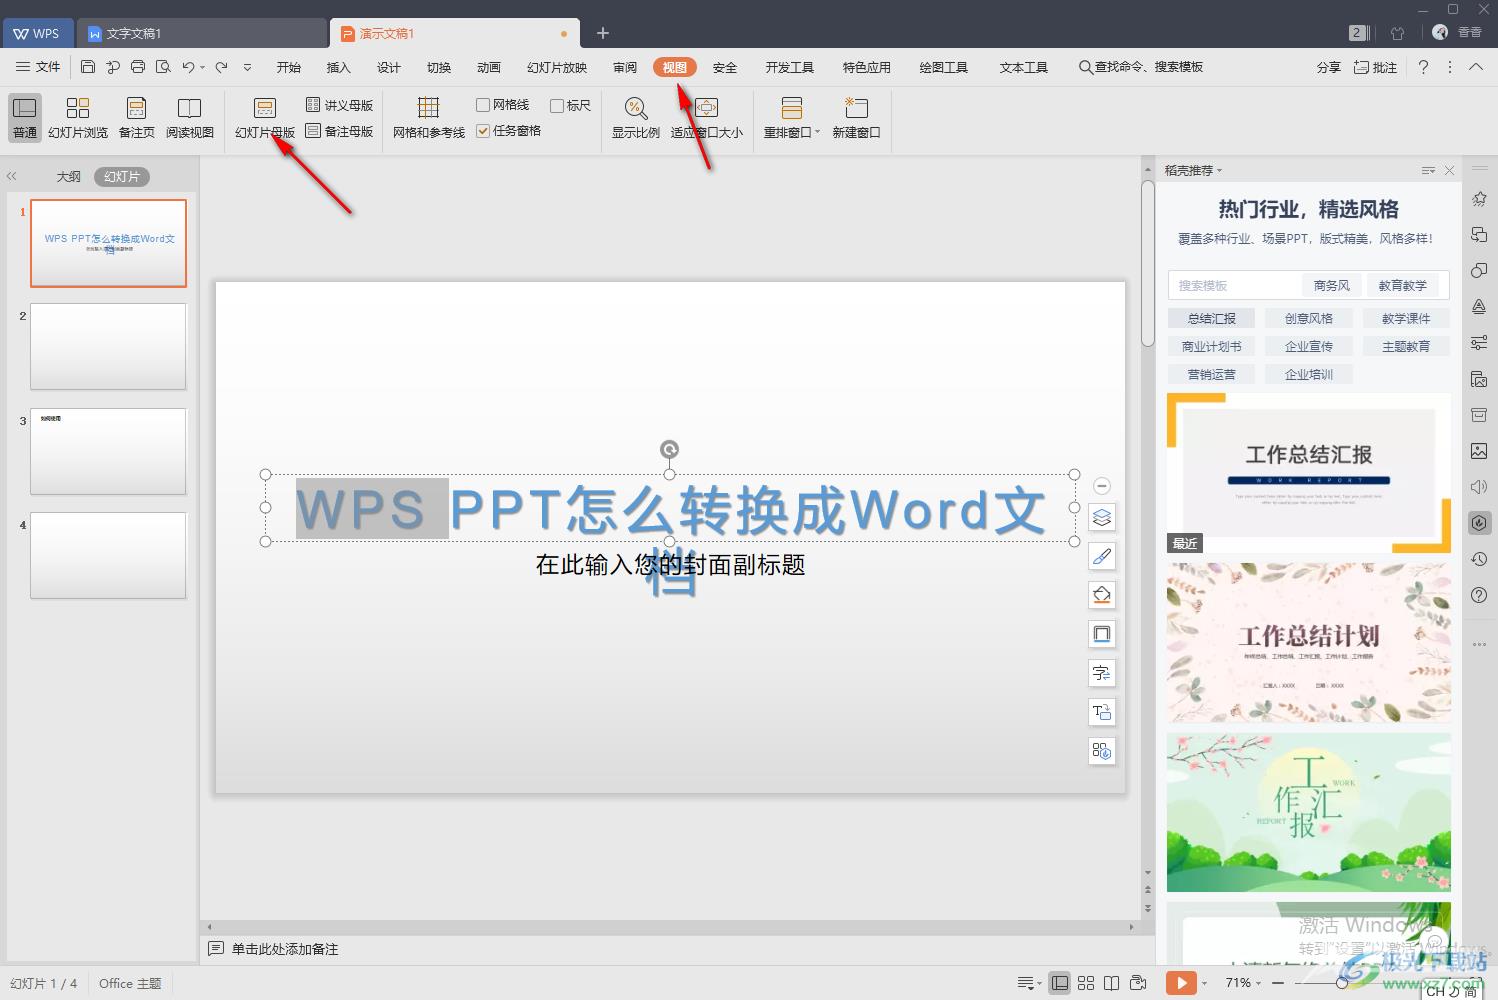This screenshot has width=1498, height=1000.
Task: Click the Save icon in quick toolbar
Action: click(88, 67)
